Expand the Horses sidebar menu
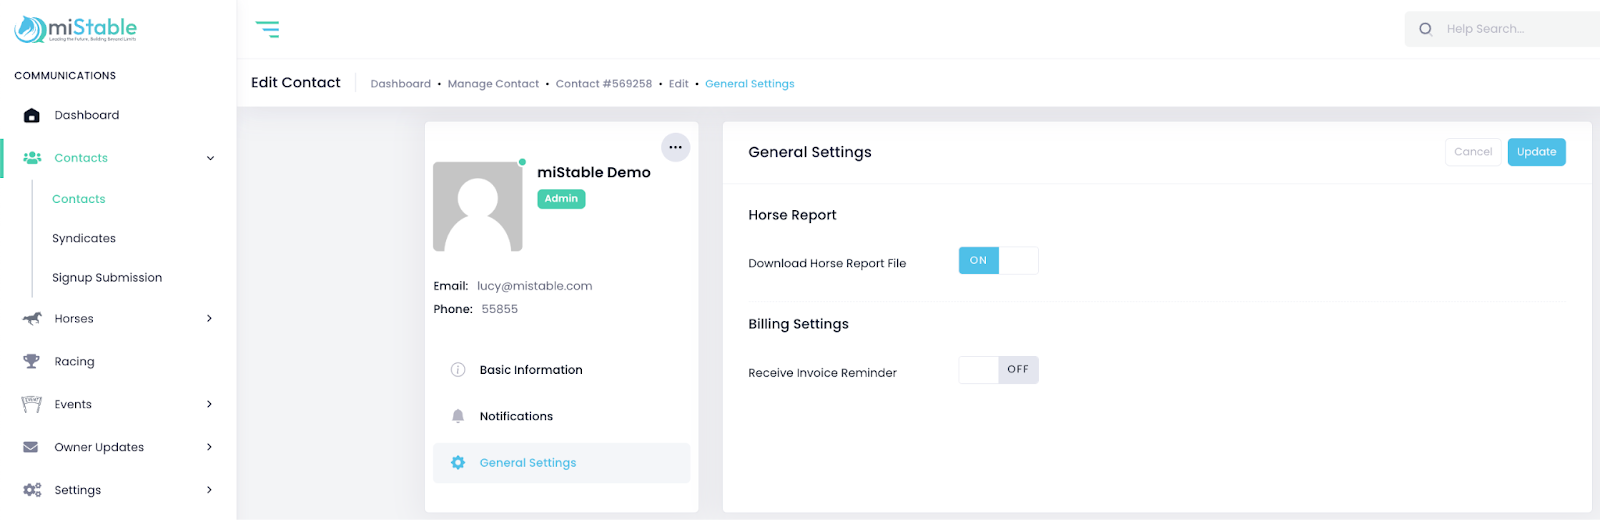This screenshot has height=520, width=1600. tap(209, 319)
